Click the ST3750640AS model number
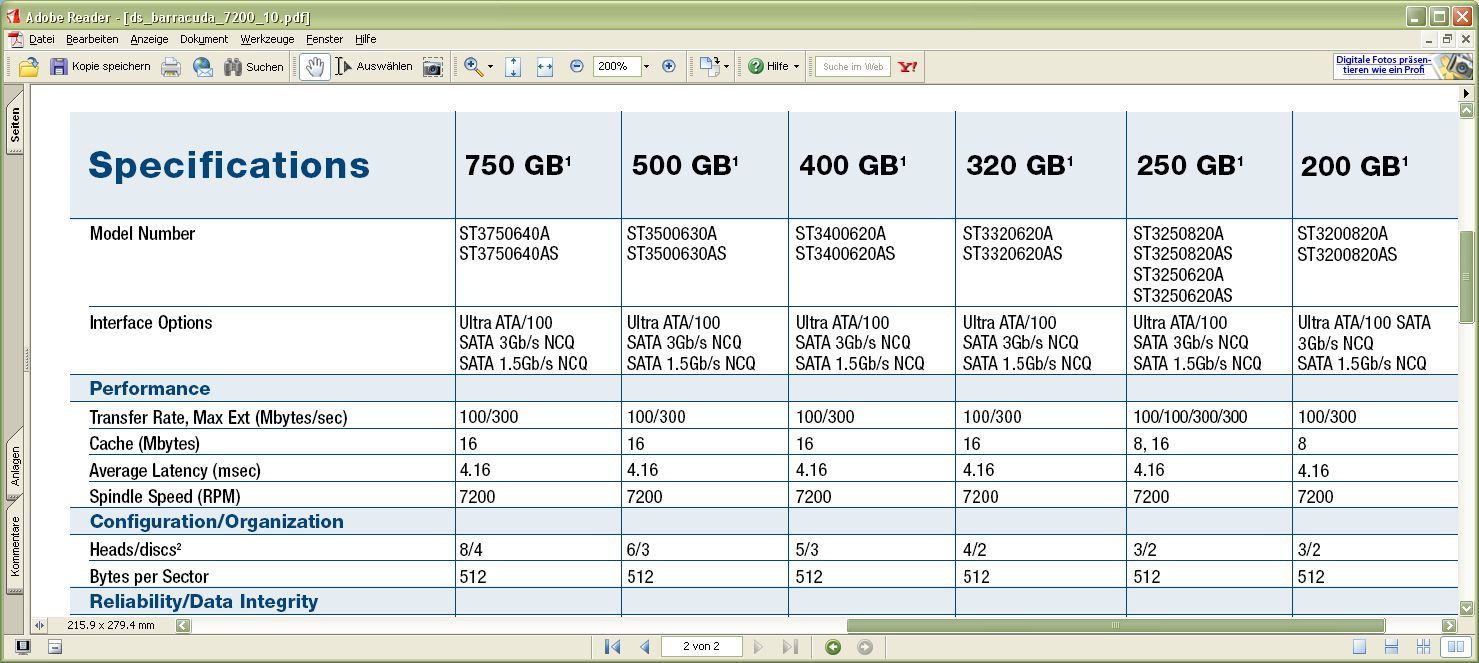This screenshot has width=1479, height=663. coord(509,254)
